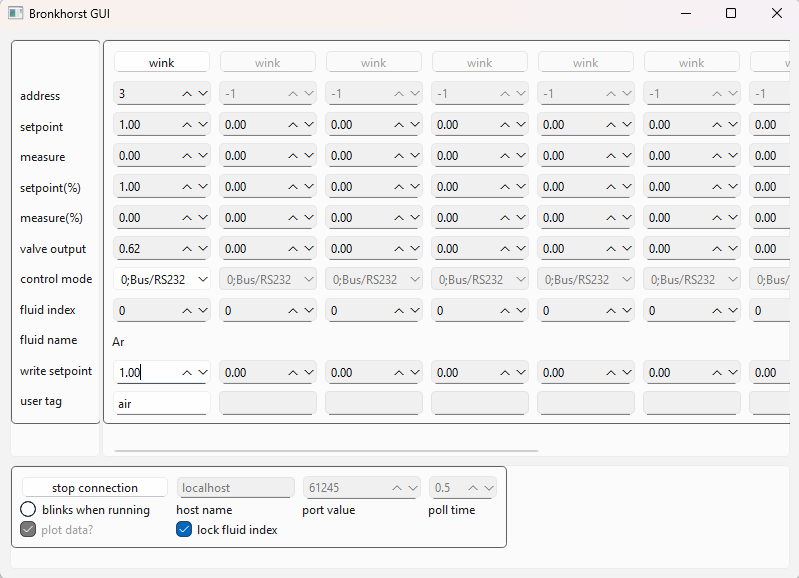Decrease the first column valve output value
This screenshot has height=578, width=799.
point(202,249)
